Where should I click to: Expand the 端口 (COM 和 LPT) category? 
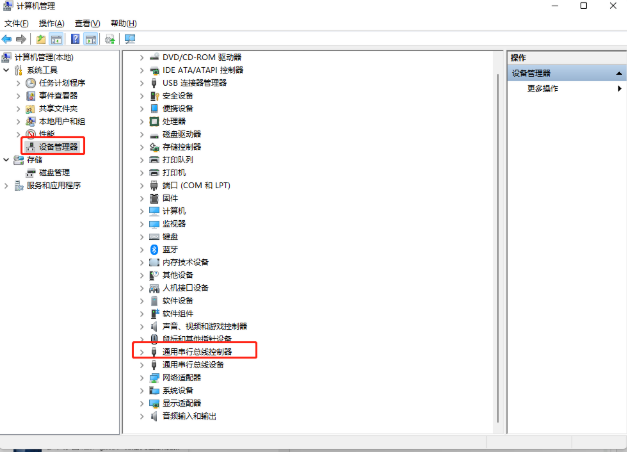pyautogui.click(x=141, y=185)
